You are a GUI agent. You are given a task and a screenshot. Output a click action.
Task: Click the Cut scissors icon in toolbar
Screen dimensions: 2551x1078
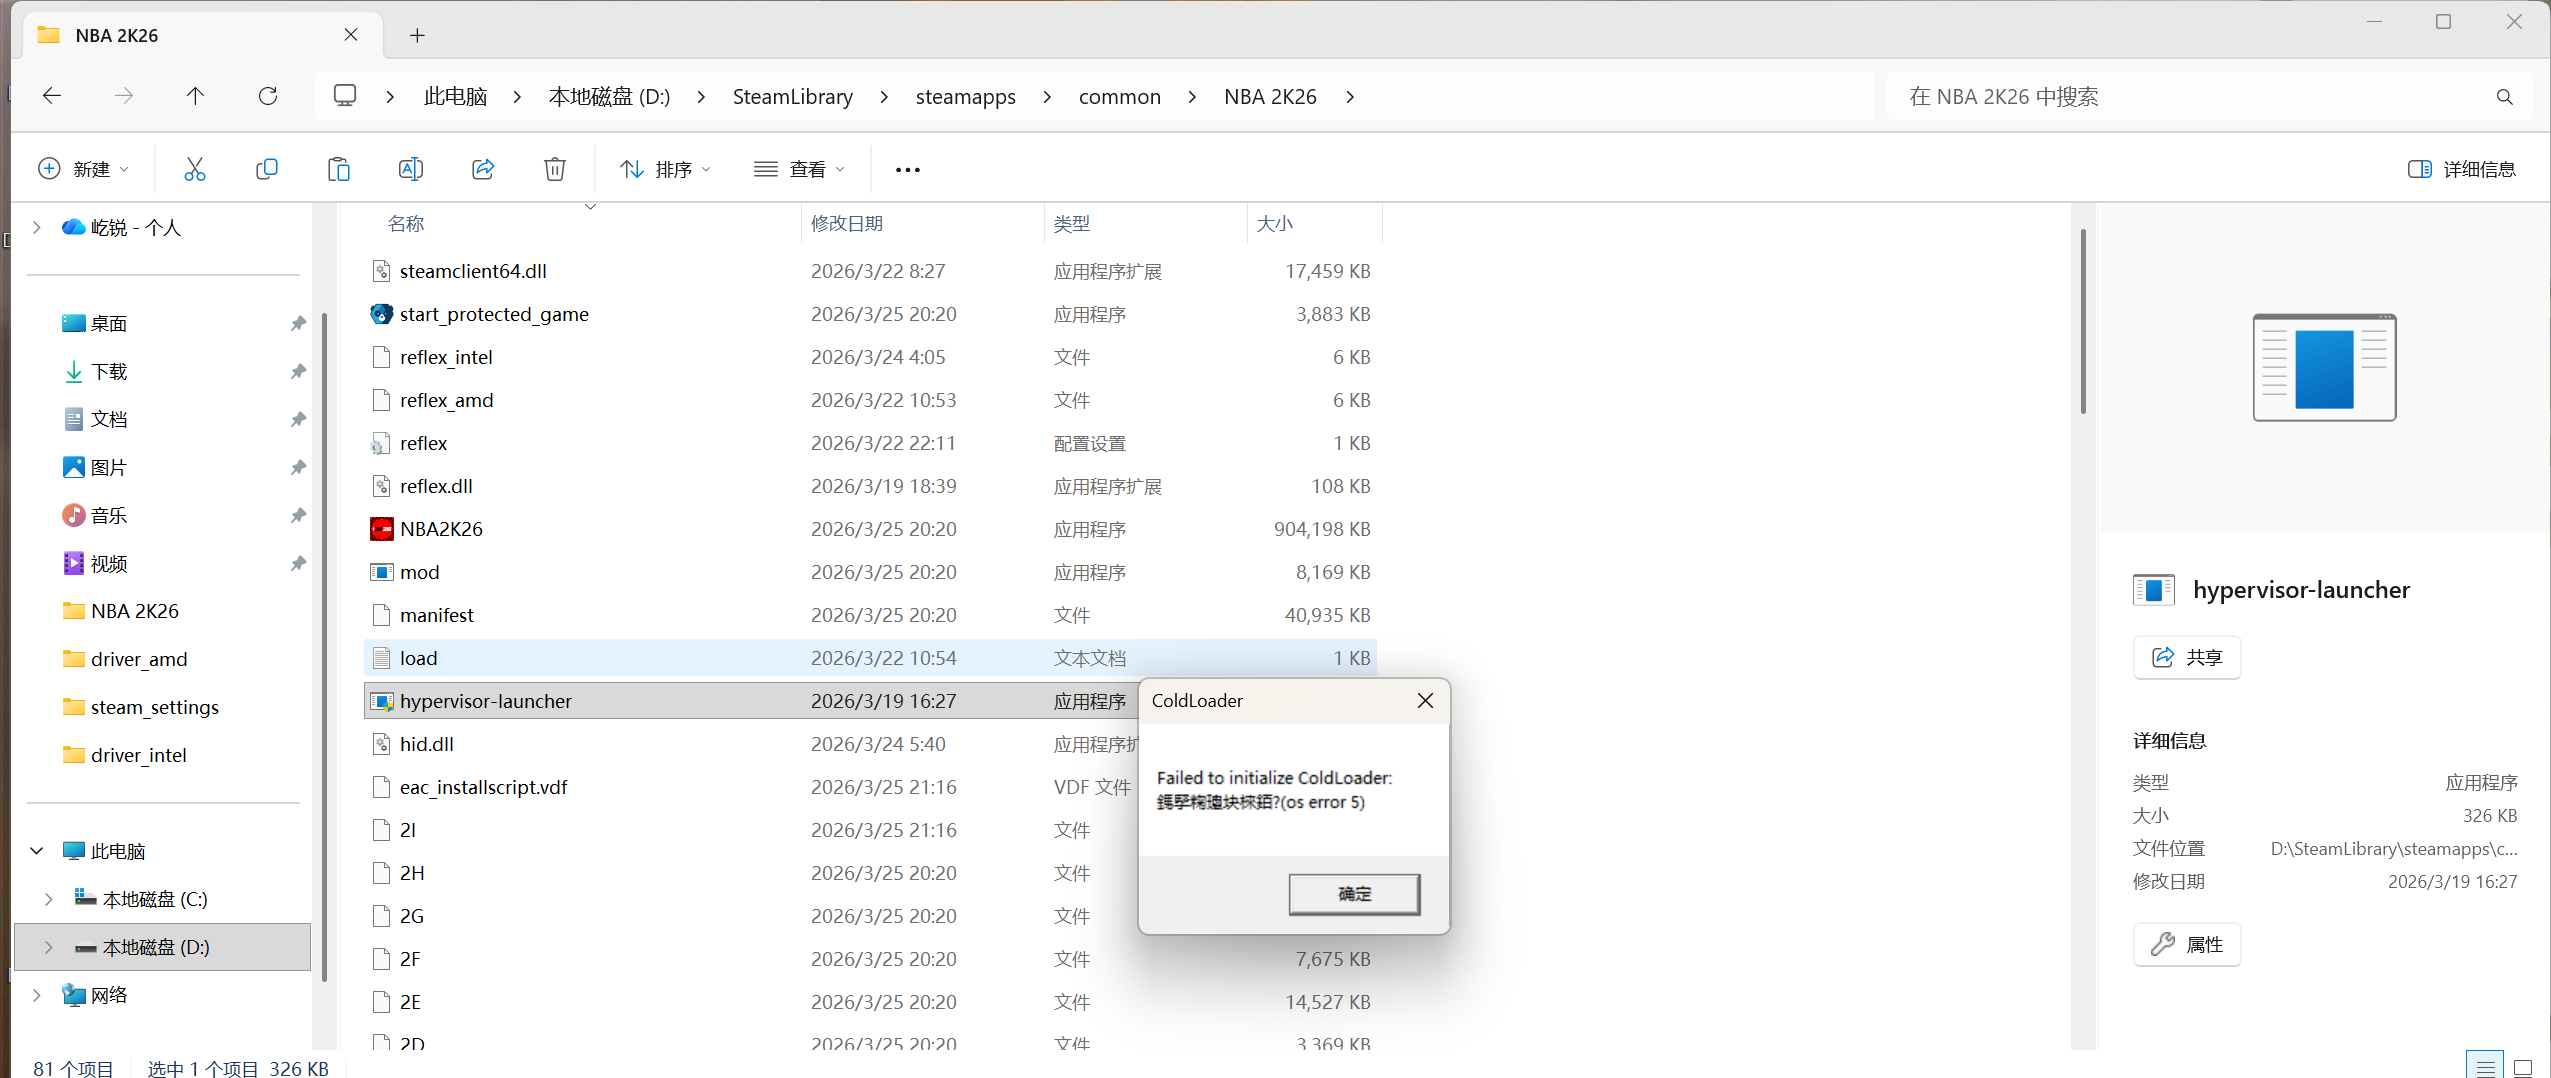point(194,169)
